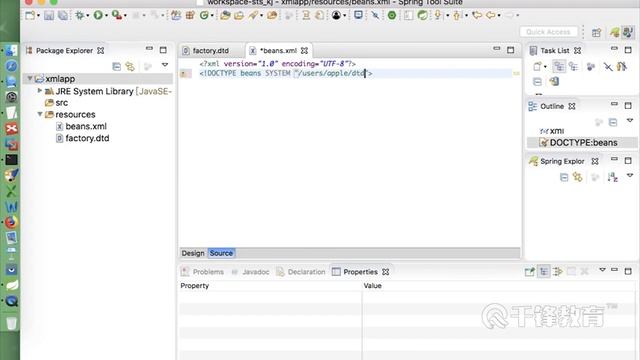Screen dimensions: 640x360
Task: Click the Pin to Selection icon in Properties
Action: (x=530, y=272)
